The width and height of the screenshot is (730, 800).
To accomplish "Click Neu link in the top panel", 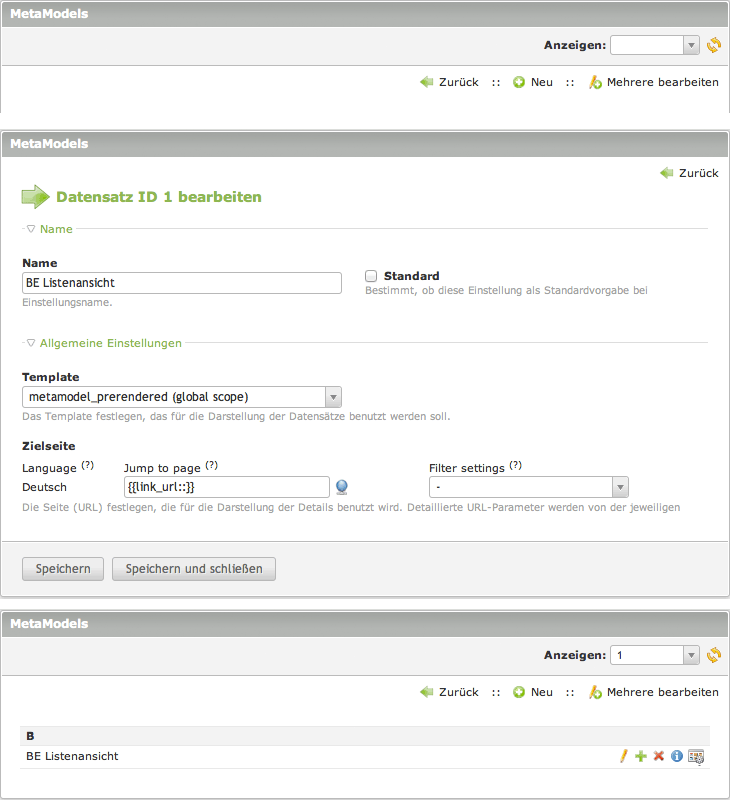I will click(x=533, y=82).
